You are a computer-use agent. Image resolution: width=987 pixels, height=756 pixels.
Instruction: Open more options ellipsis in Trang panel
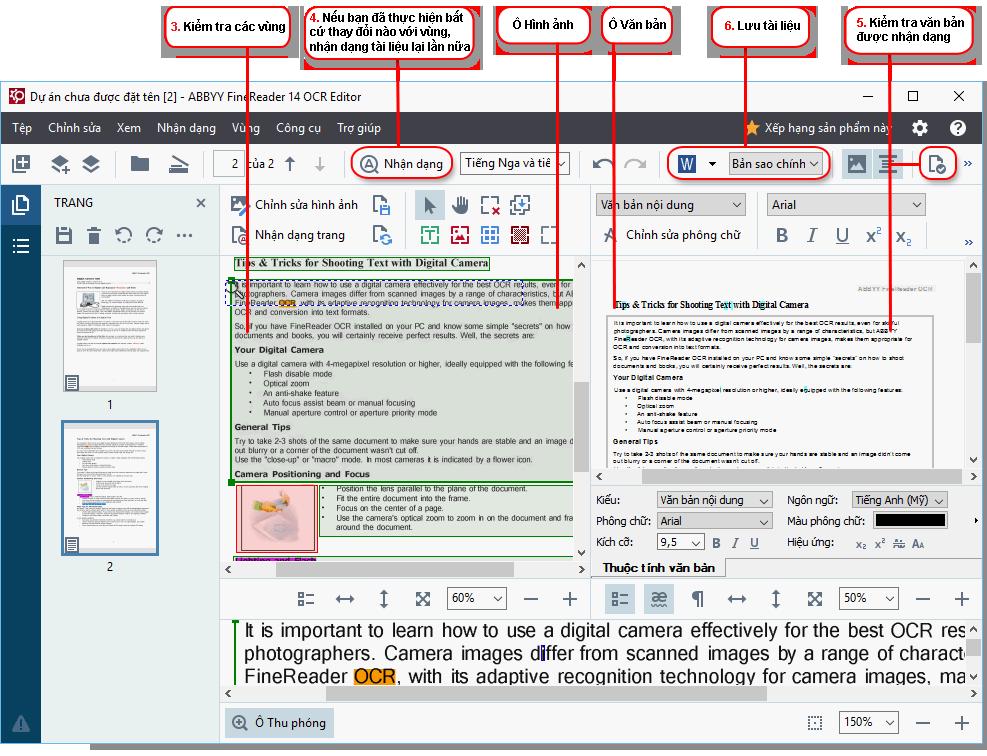pos(184,235)
